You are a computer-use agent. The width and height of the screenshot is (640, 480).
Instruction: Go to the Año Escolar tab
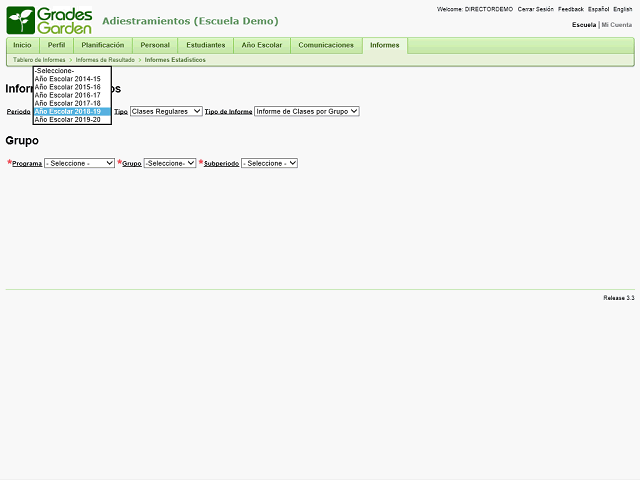(x=262, y=45)
